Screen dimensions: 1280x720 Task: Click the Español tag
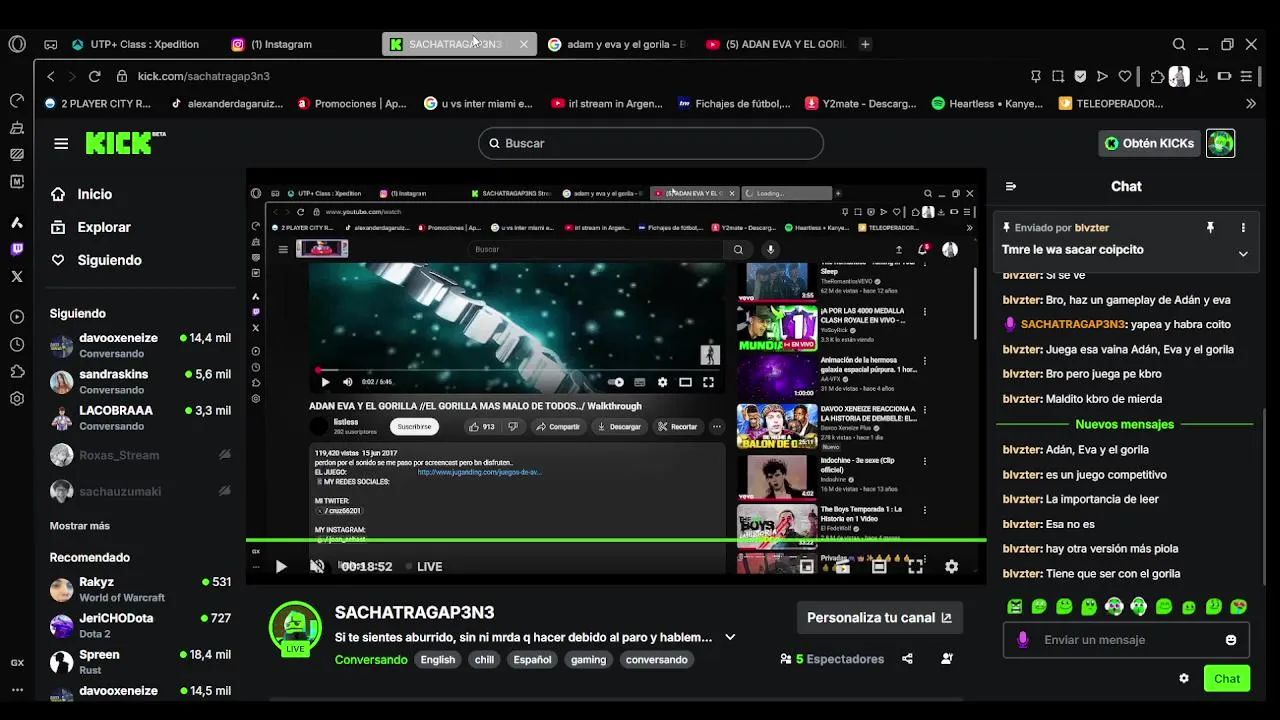532,660
